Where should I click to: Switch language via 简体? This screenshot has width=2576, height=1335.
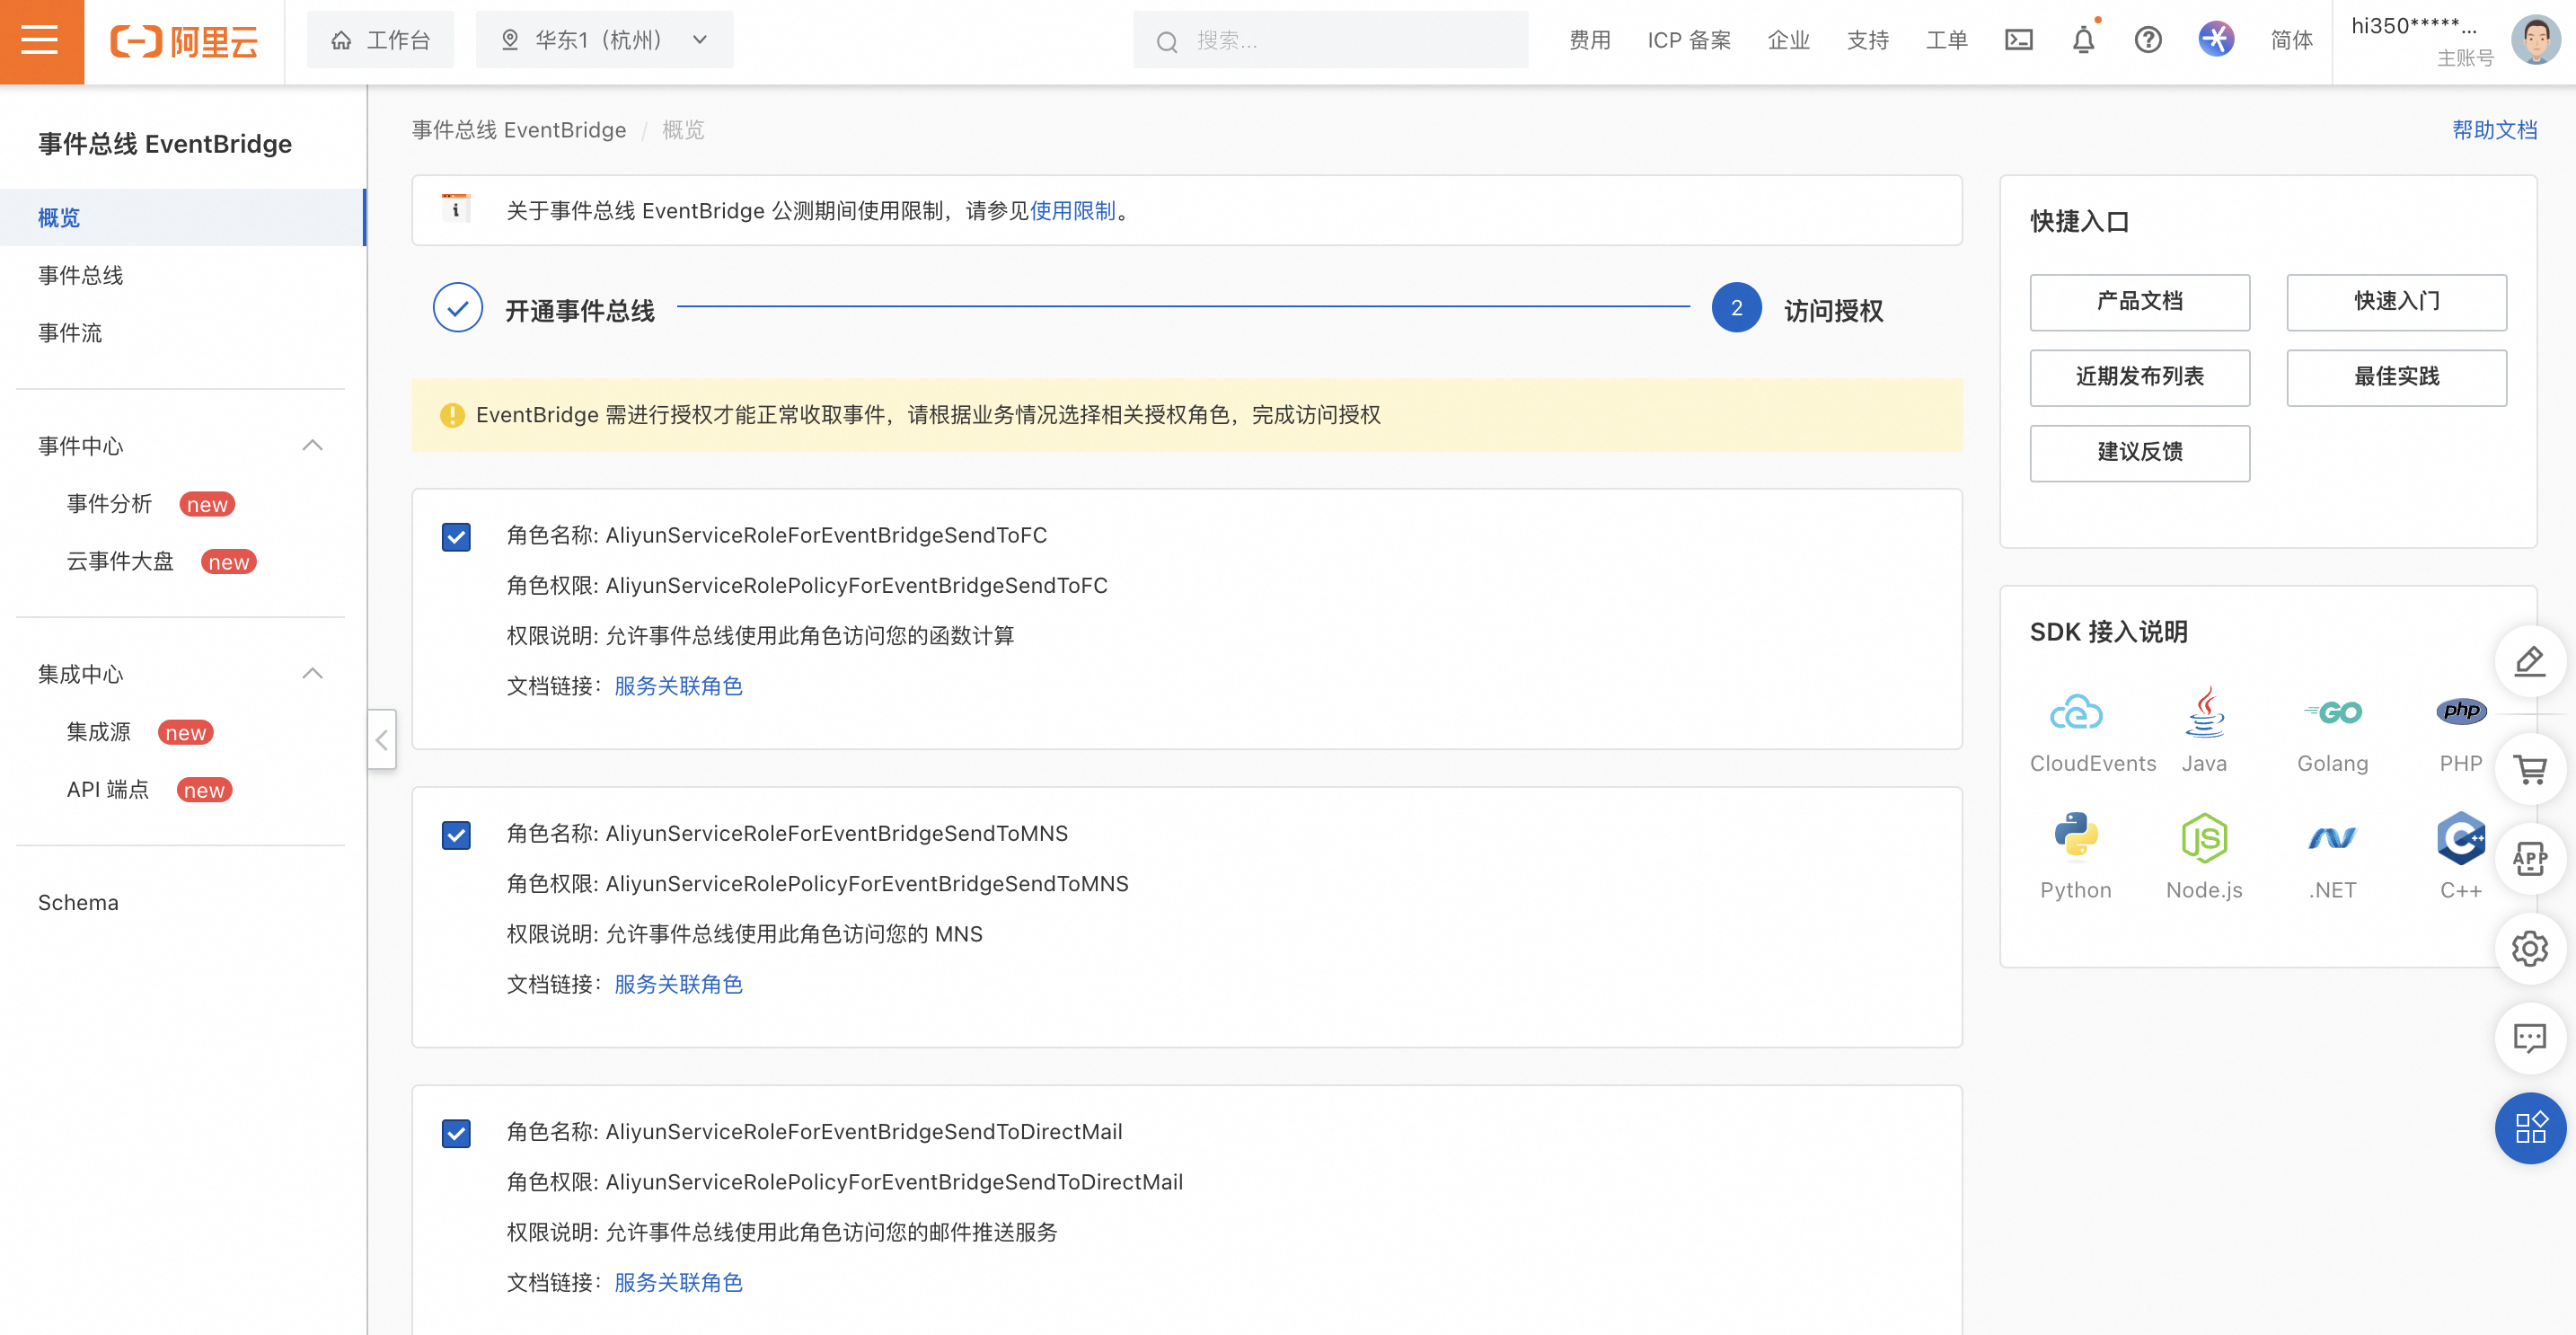point(2291,40)
